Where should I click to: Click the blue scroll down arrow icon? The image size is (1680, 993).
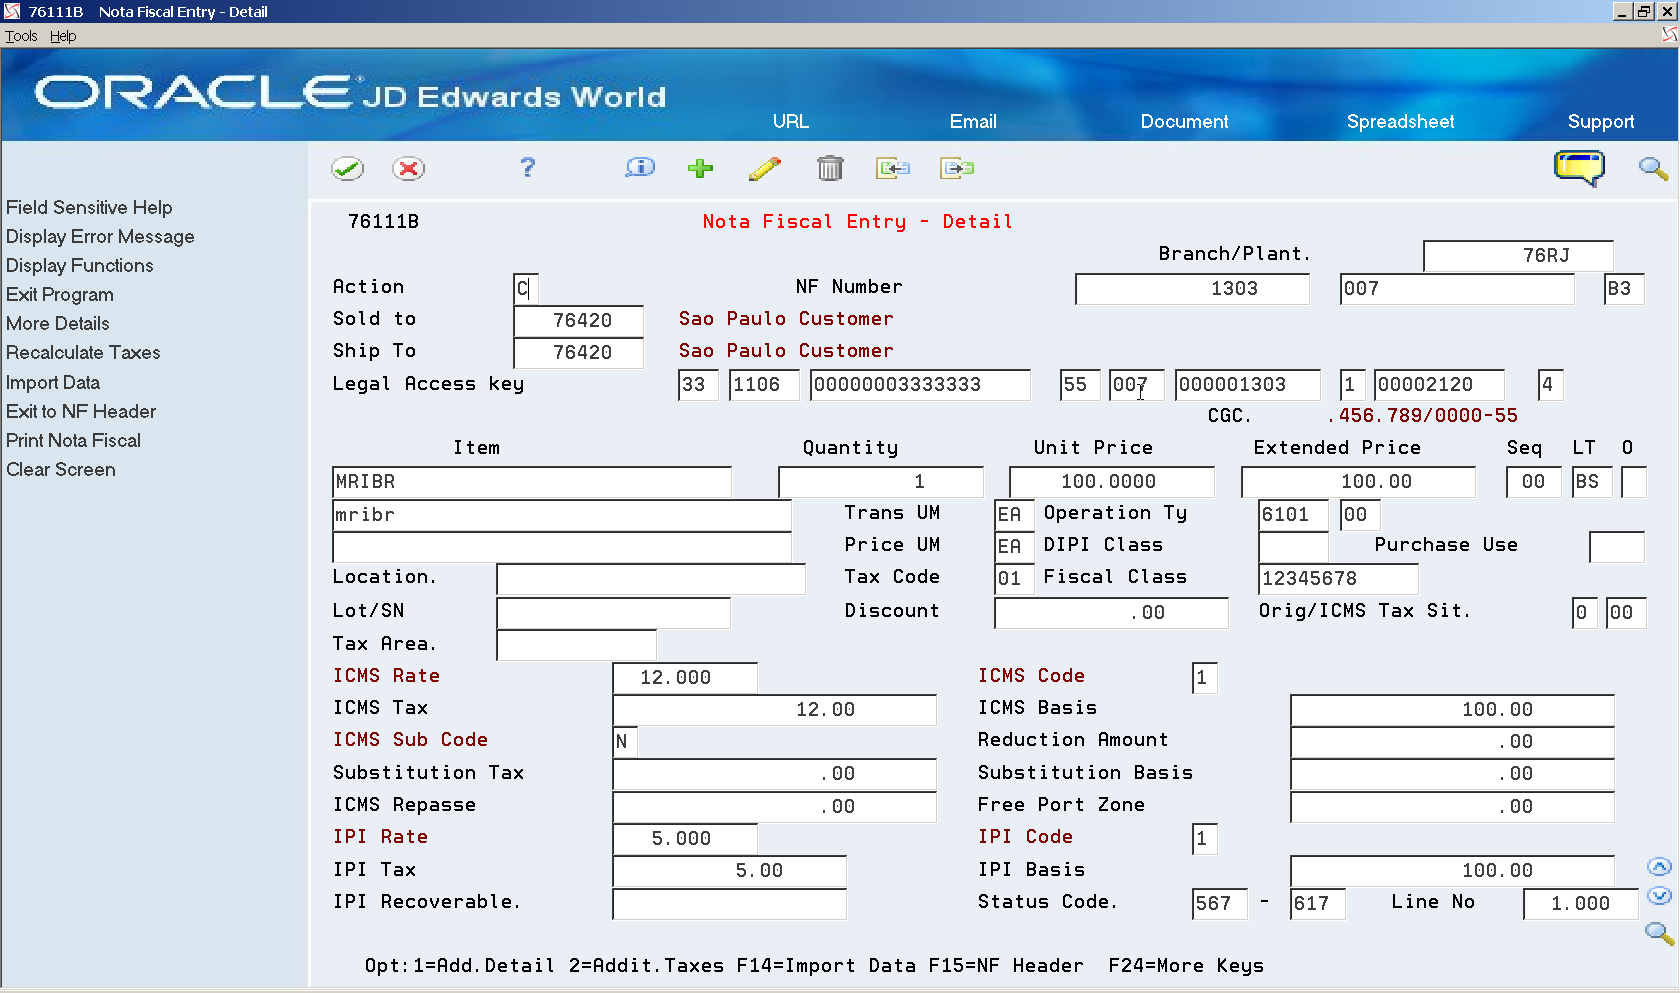tap(1659, 896)
